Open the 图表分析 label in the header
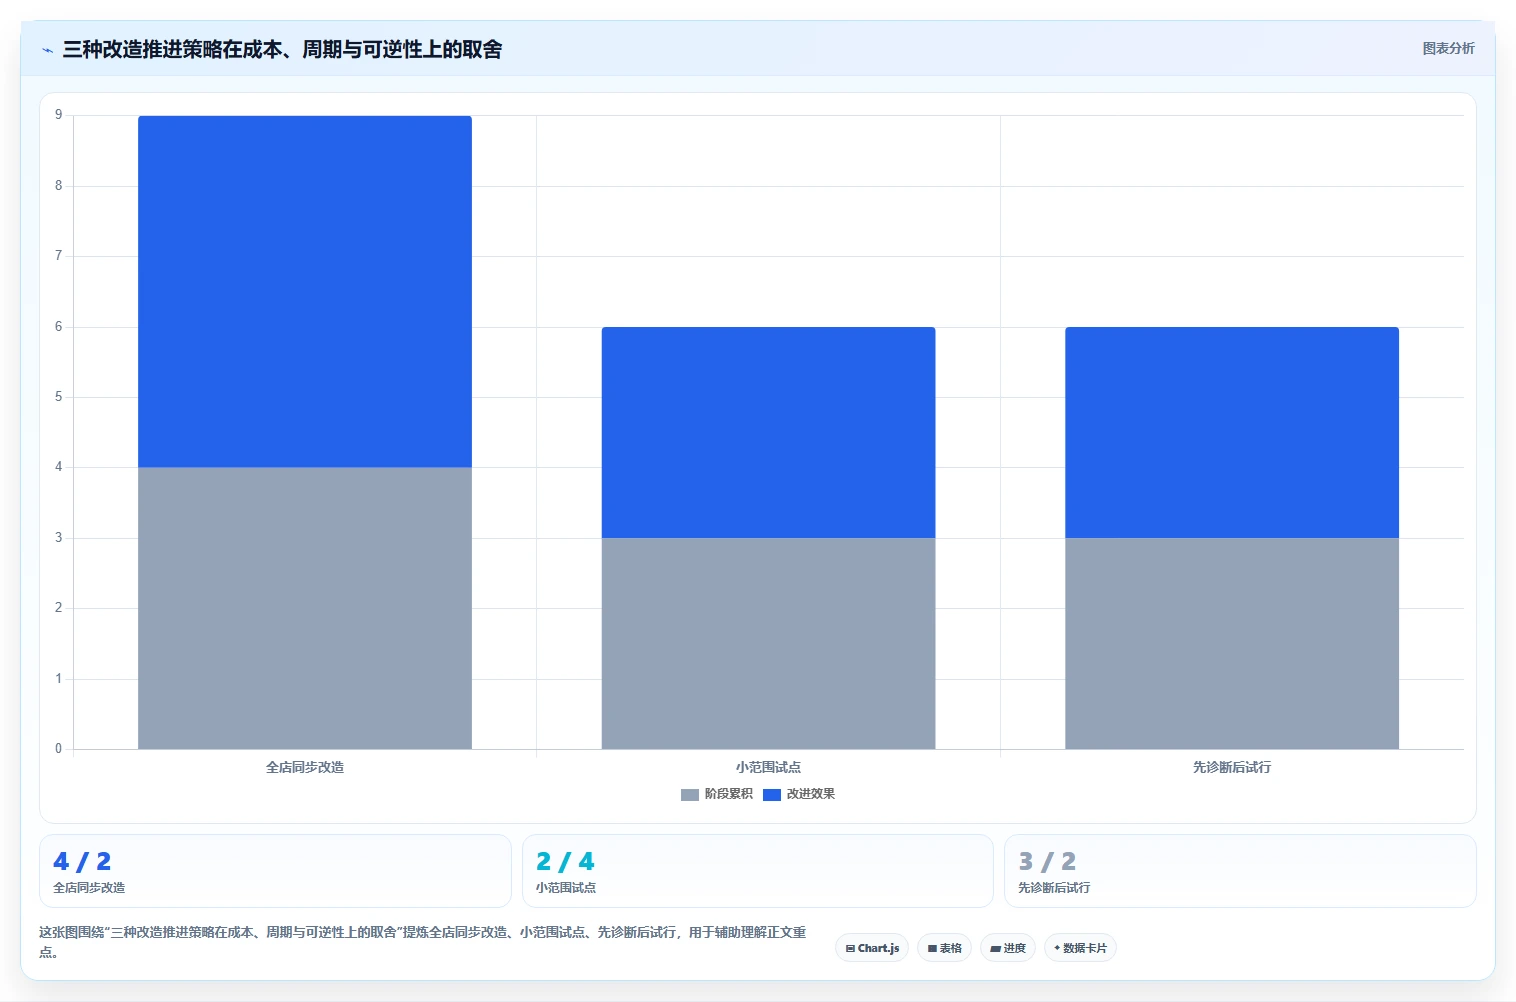Image resolution: width=1516 pixels, height=1002 pixels. [x=1448, y=48]
